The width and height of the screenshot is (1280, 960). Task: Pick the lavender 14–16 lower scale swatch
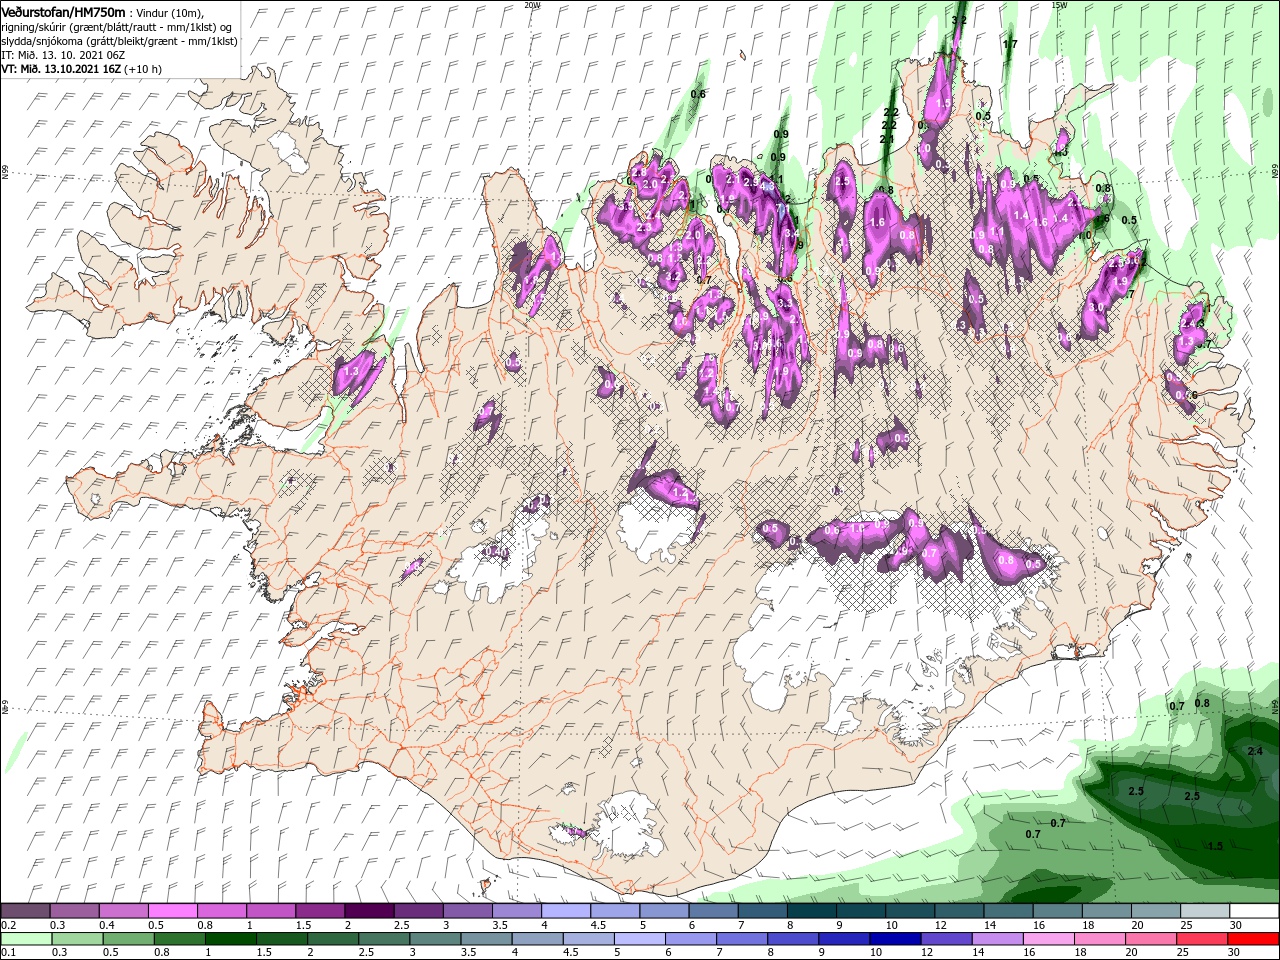pos(997,938)
